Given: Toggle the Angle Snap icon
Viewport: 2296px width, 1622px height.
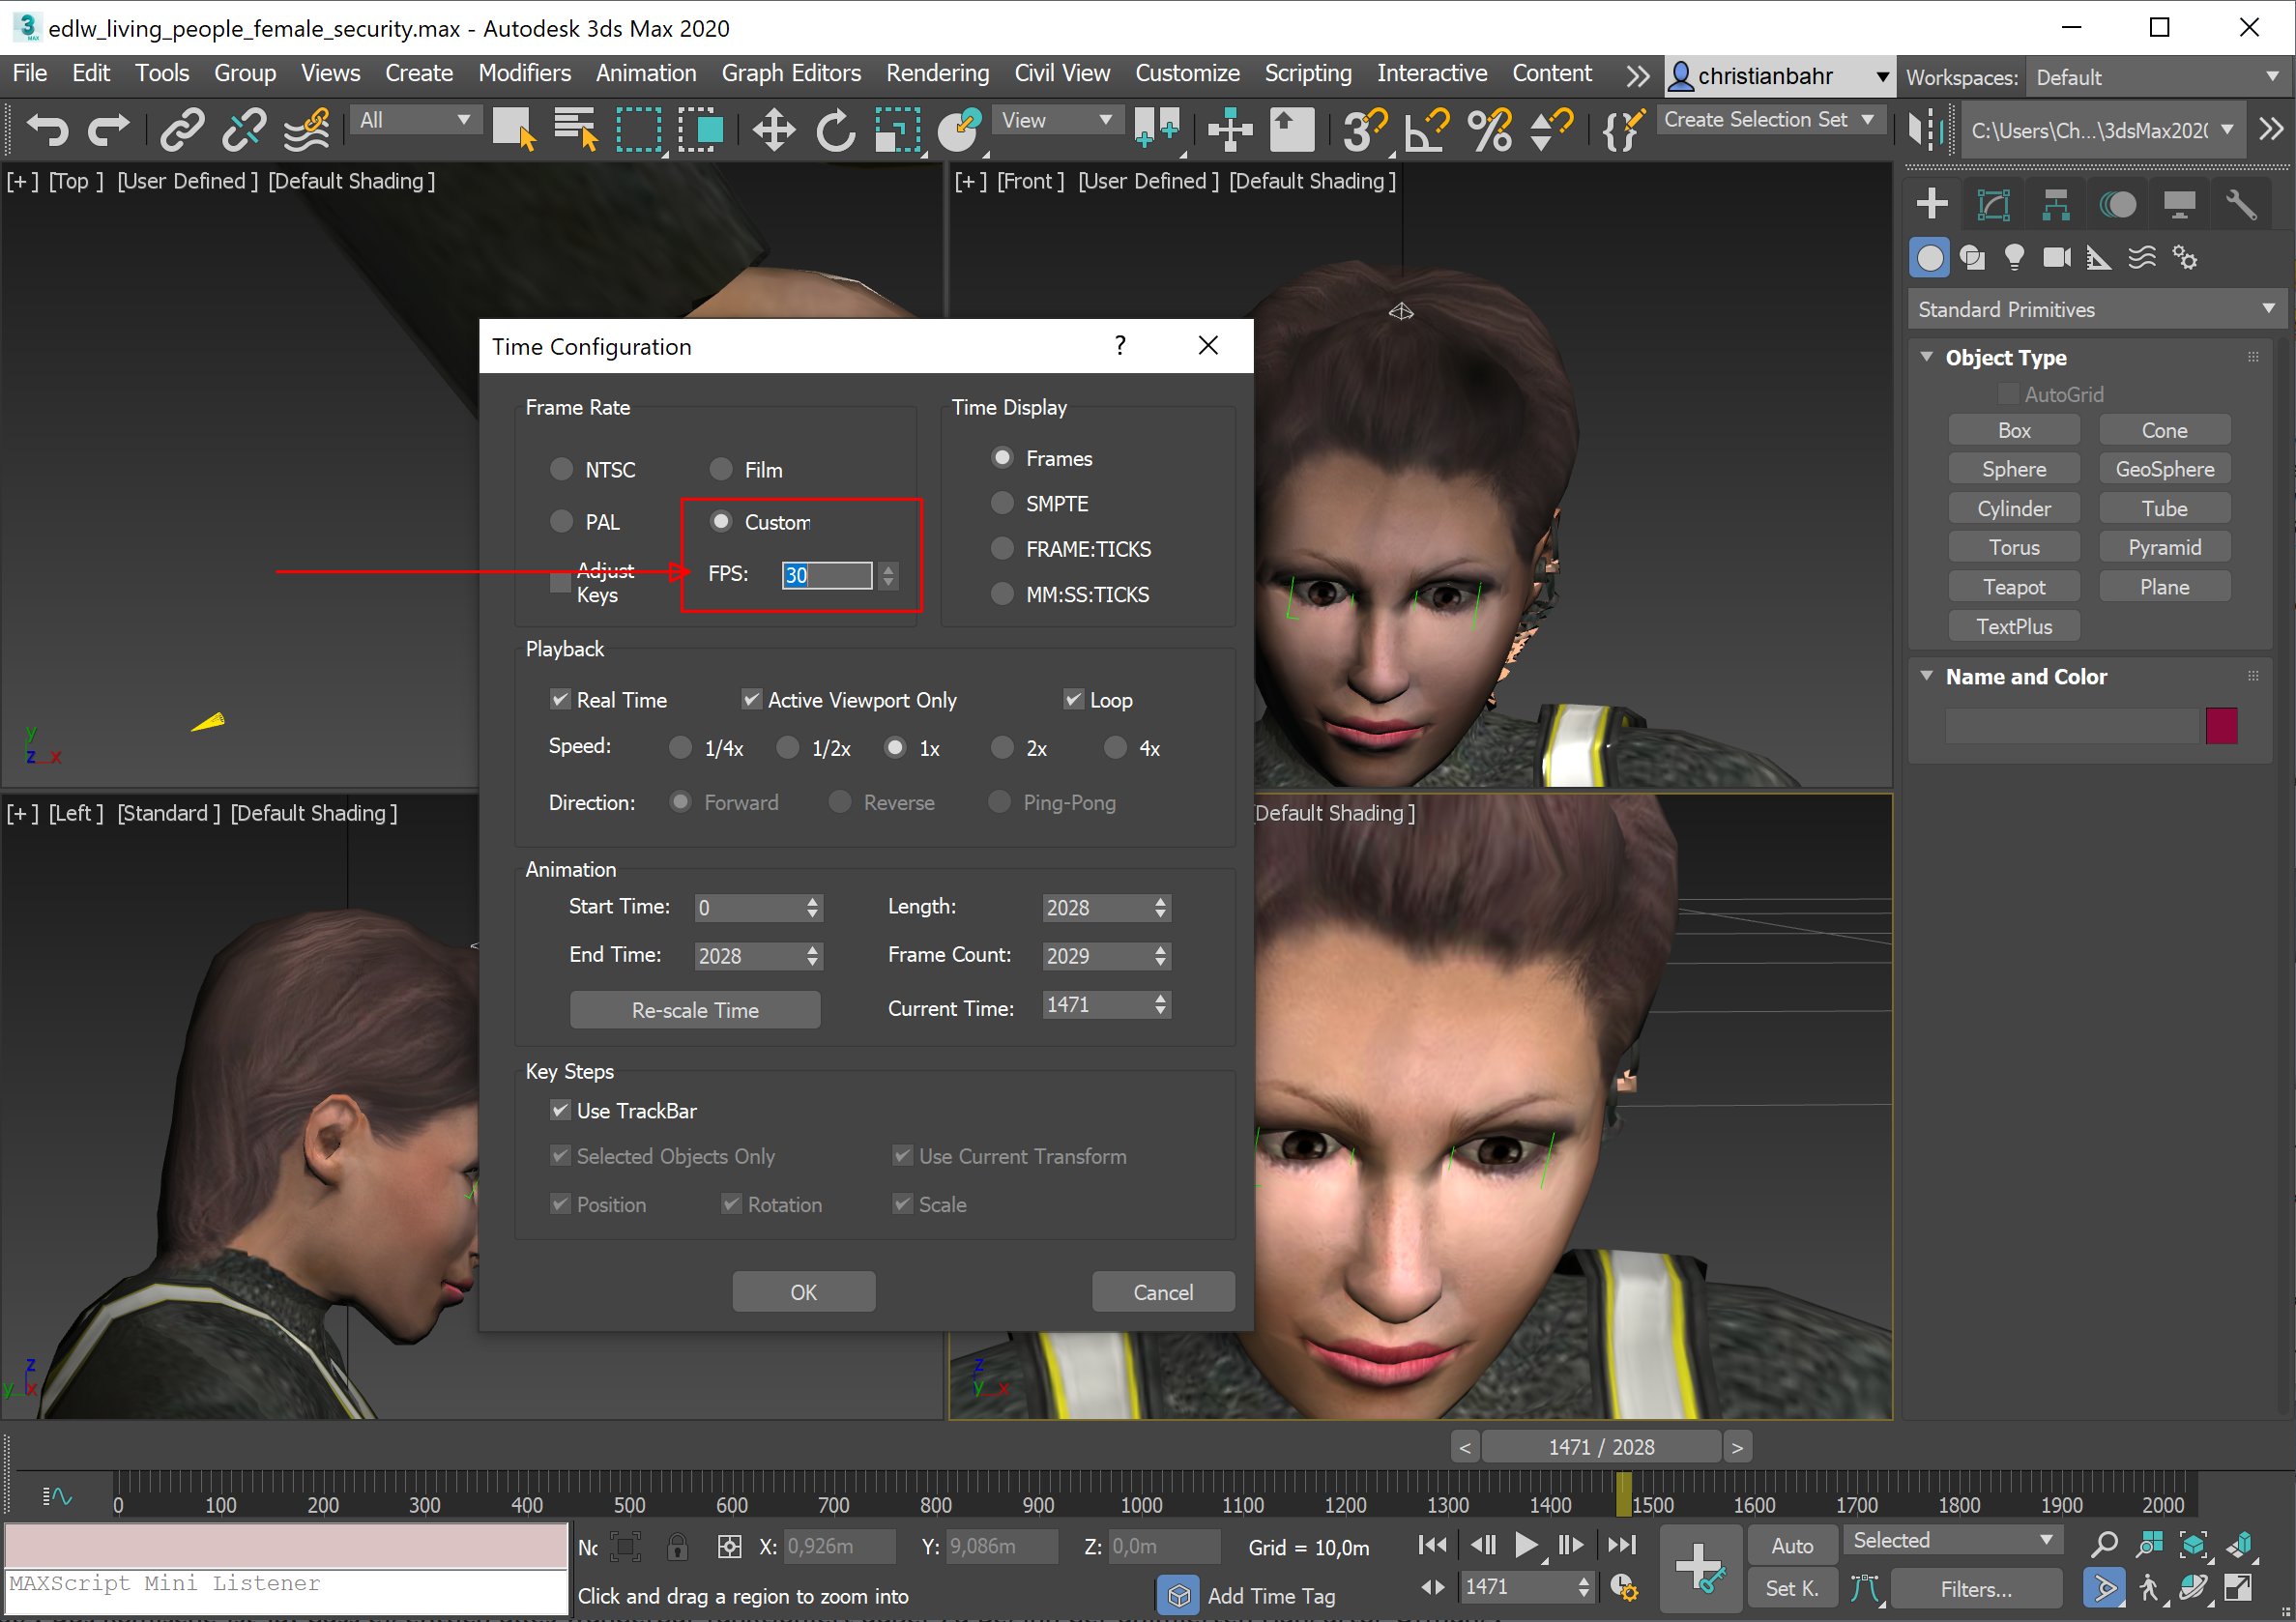Looking at the screenshot, I should pos(1427,131).
